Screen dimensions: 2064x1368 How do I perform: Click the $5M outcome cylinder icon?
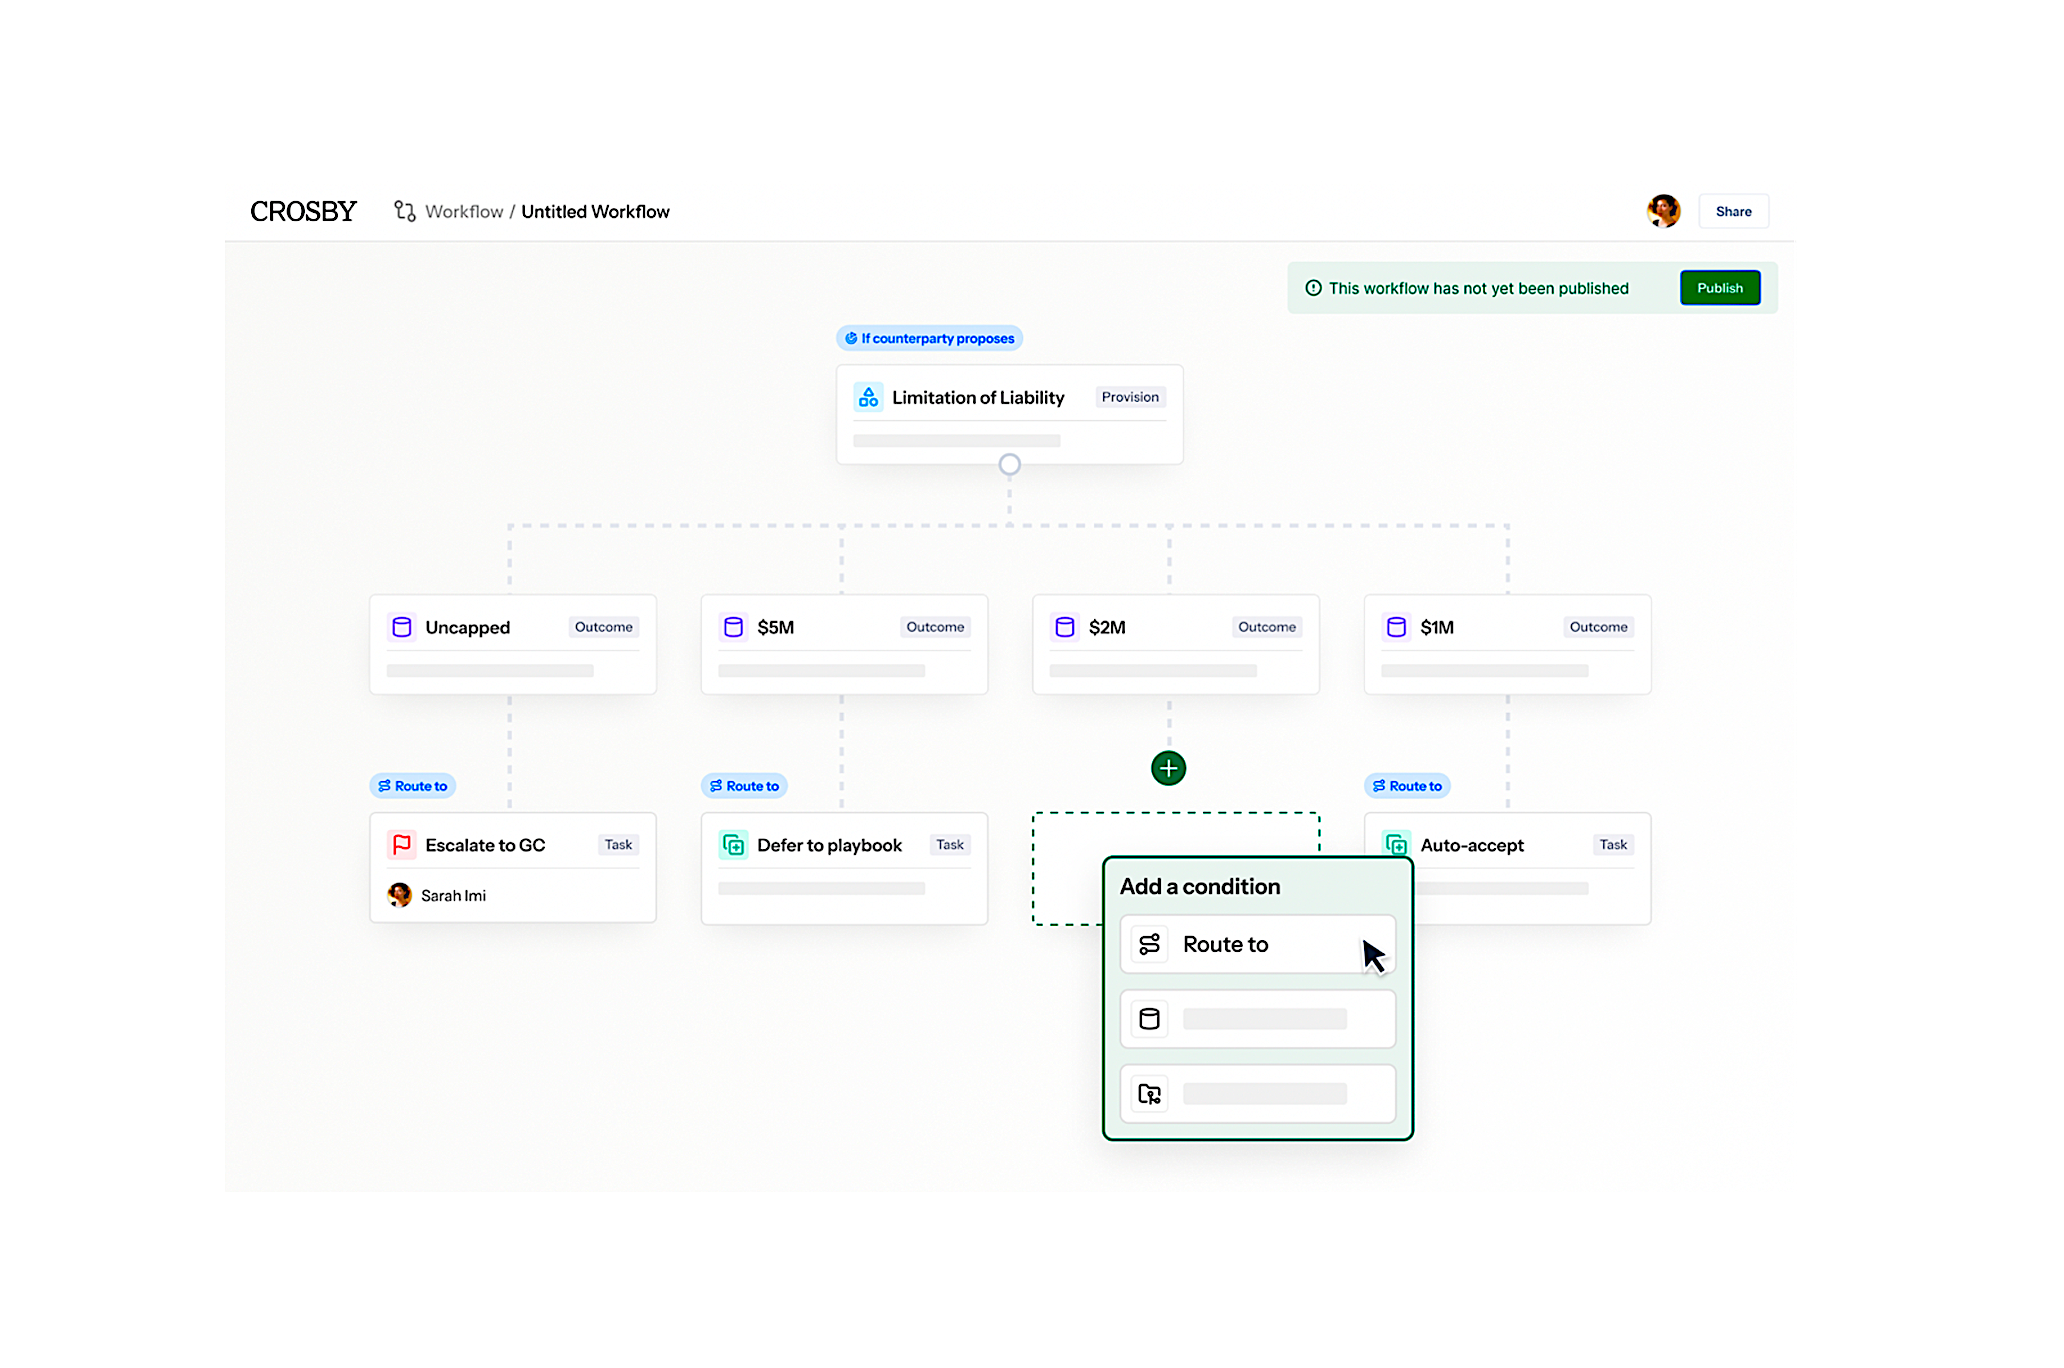[x=733, y=627]
